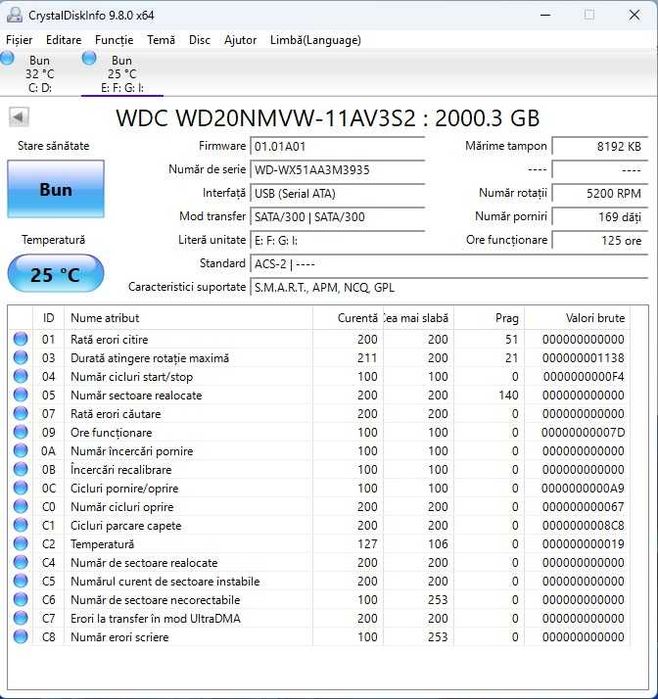Click the Curentă column header
The image size is (658, 699).
(x=348, y=318)
